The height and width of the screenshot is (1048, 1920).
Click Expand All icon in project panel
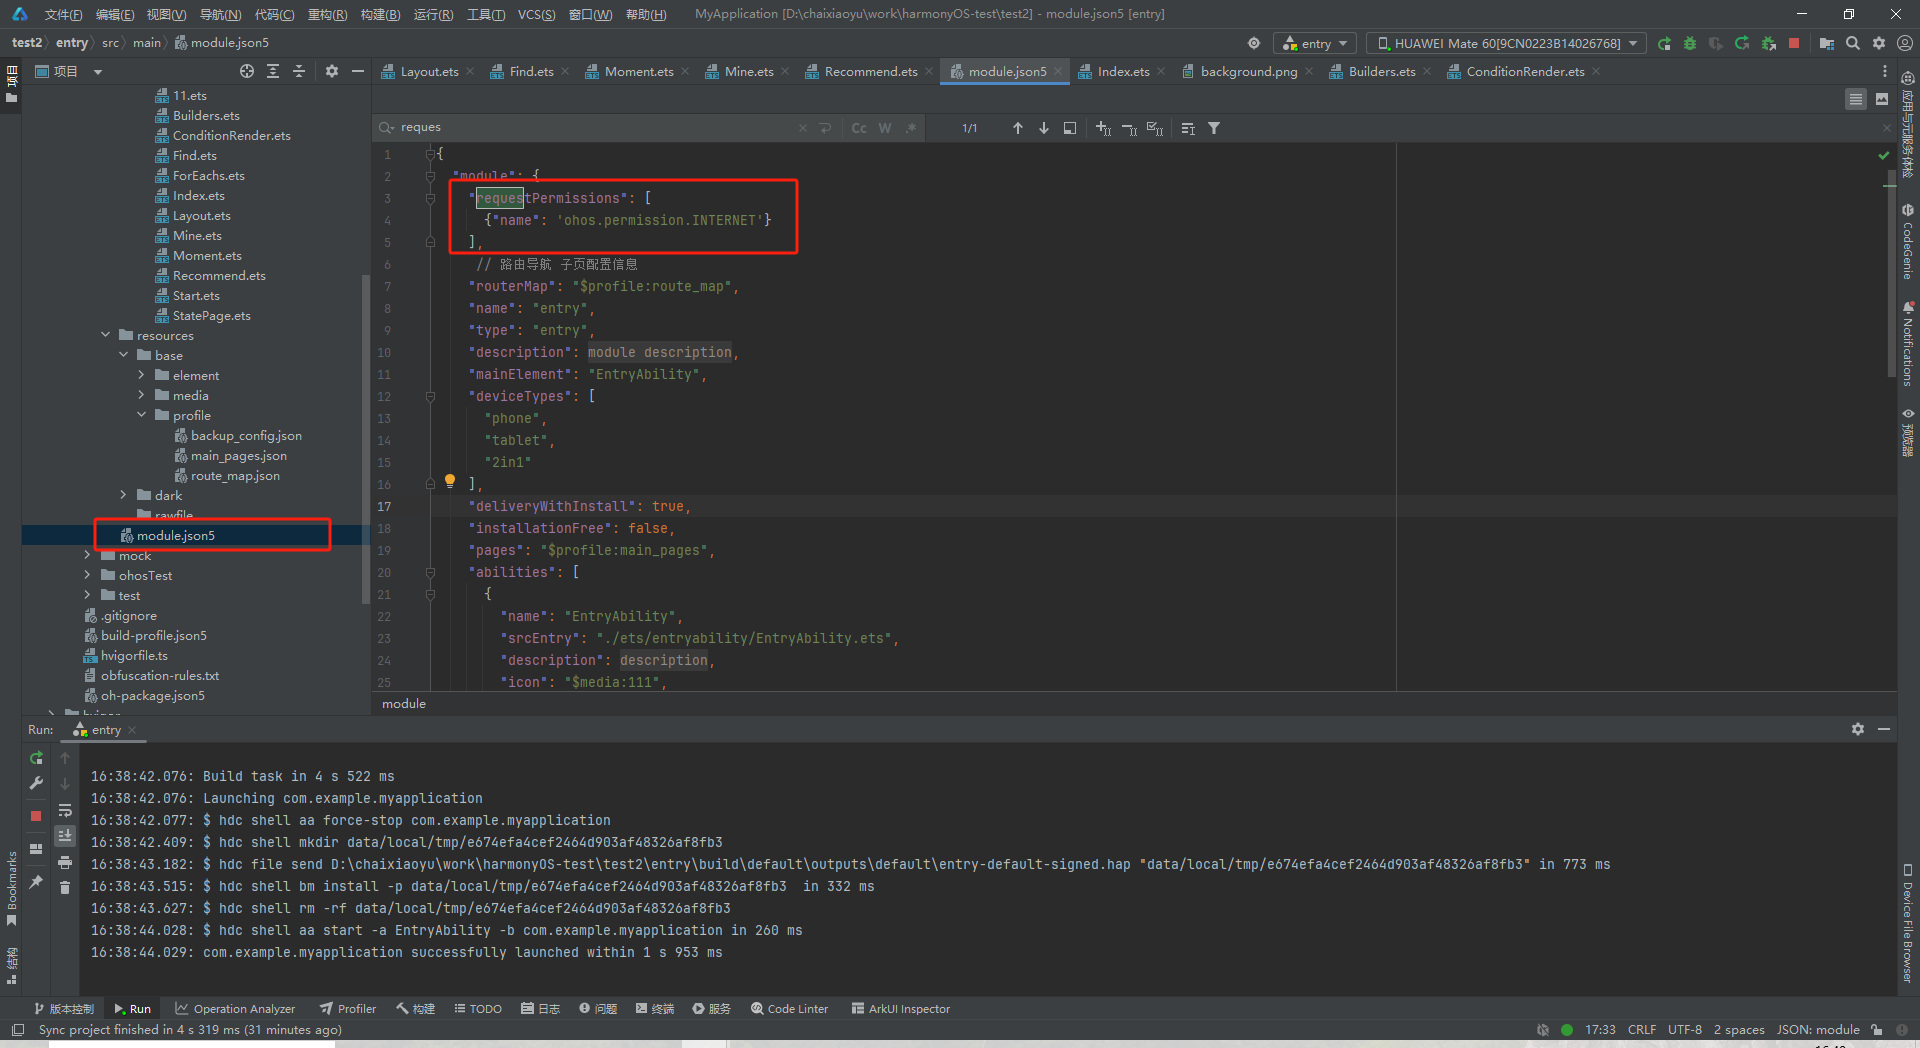(x=273, y=71)
